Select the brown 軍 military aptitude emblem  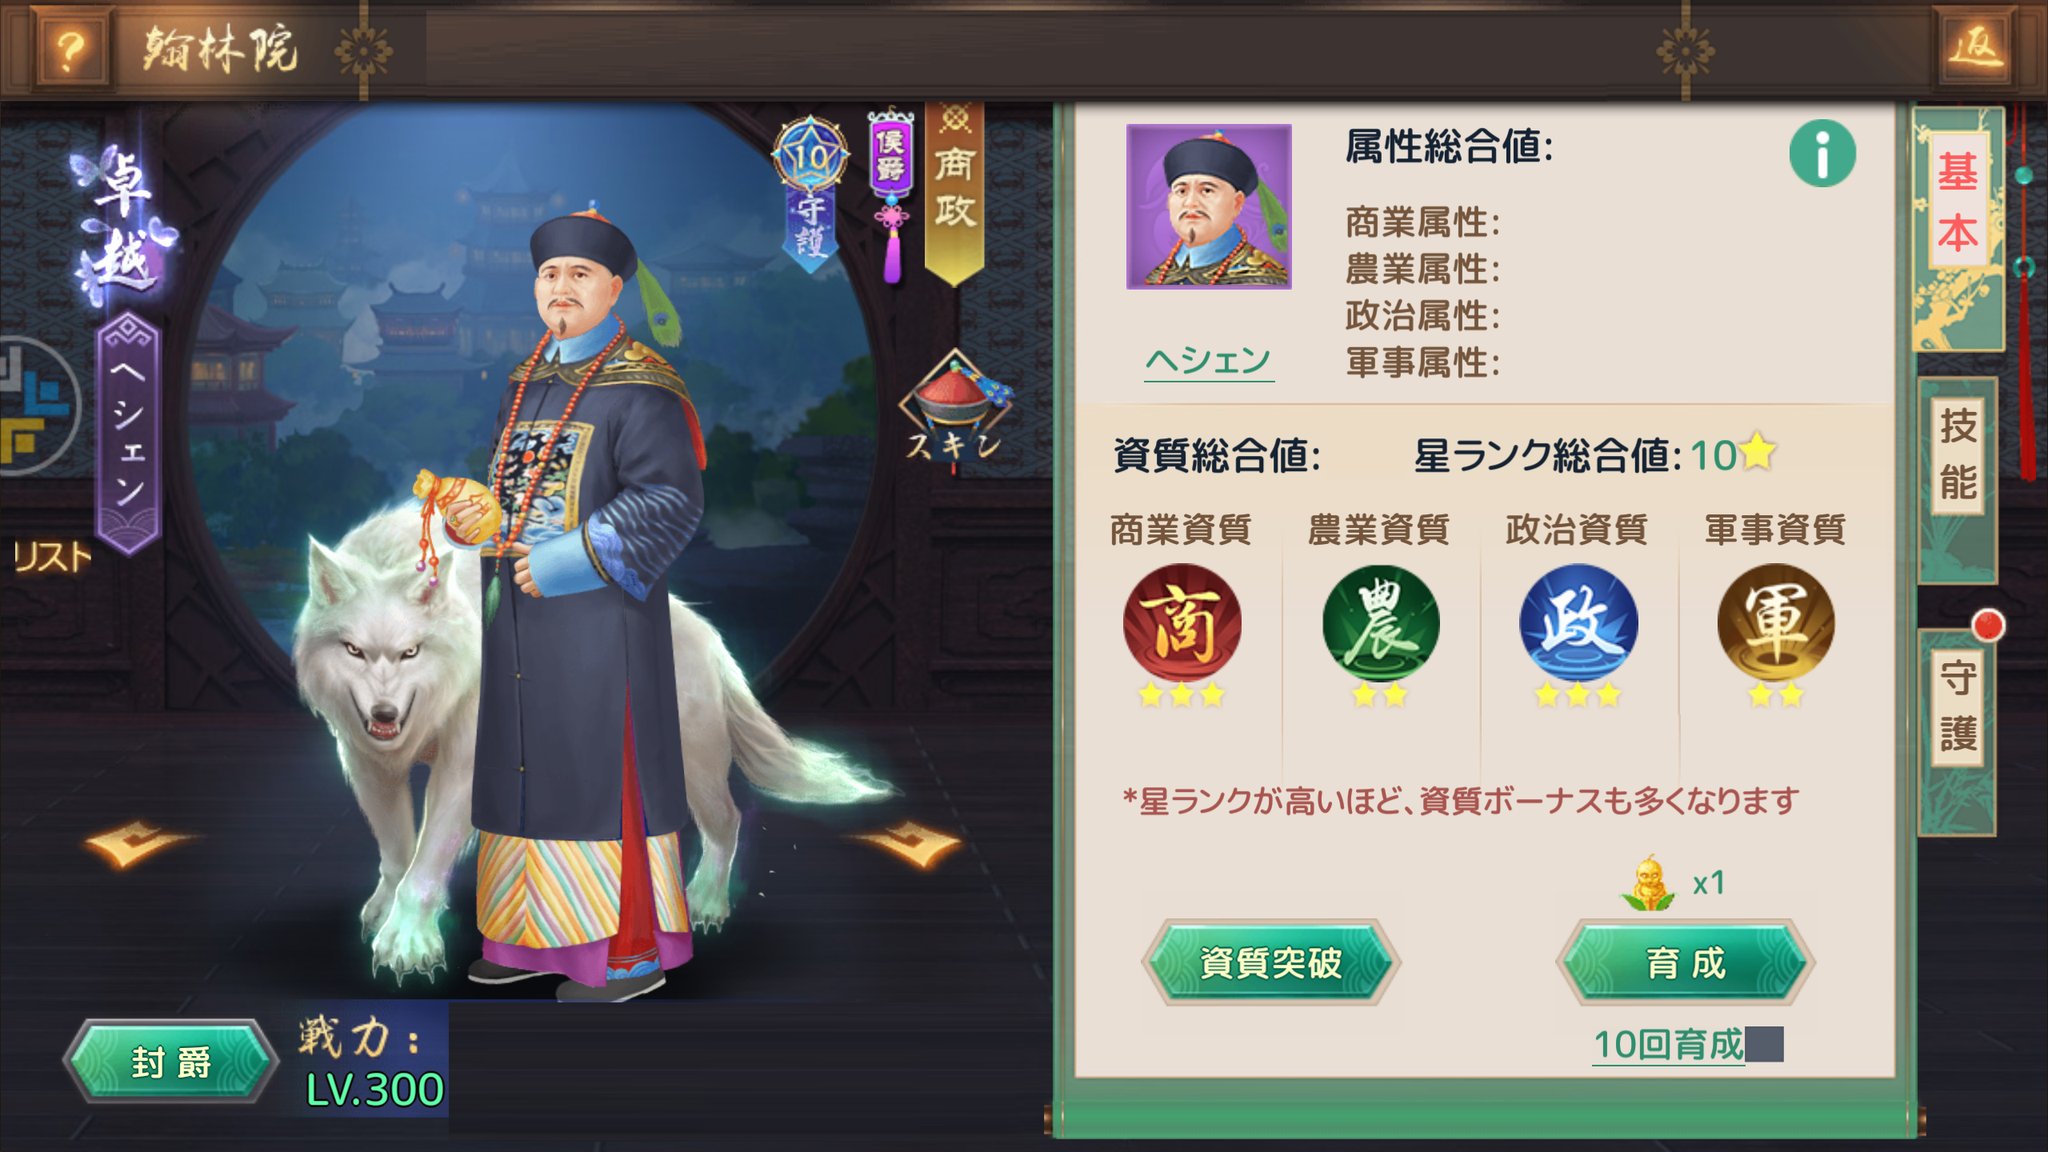1775,623
